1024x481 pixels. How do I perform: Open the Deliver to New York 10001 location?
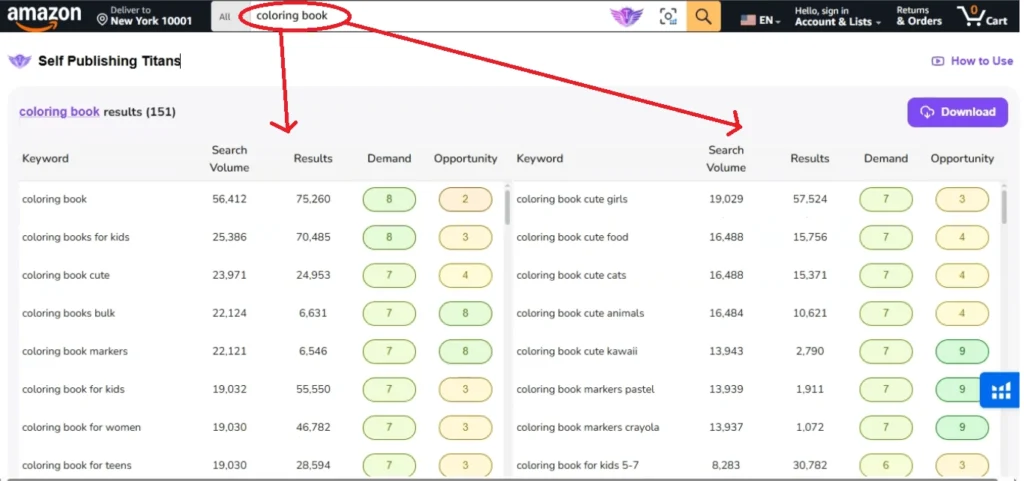coord(144,16)
